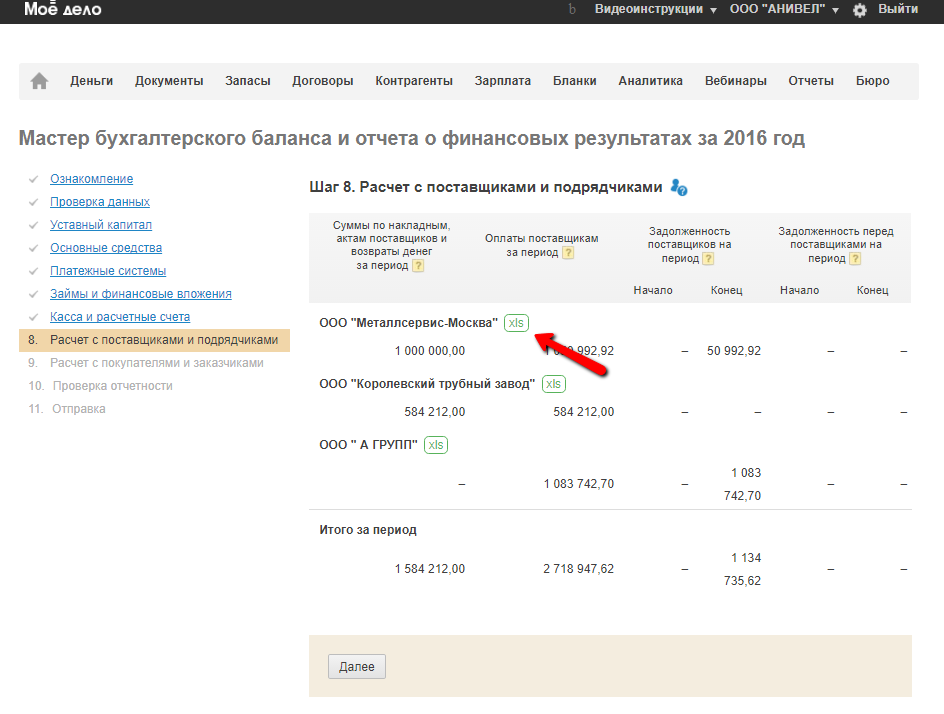Go to Ознакомление step
Image resolution: width=944 pixels, height=714 pixels.
click(x=92, y=179)
